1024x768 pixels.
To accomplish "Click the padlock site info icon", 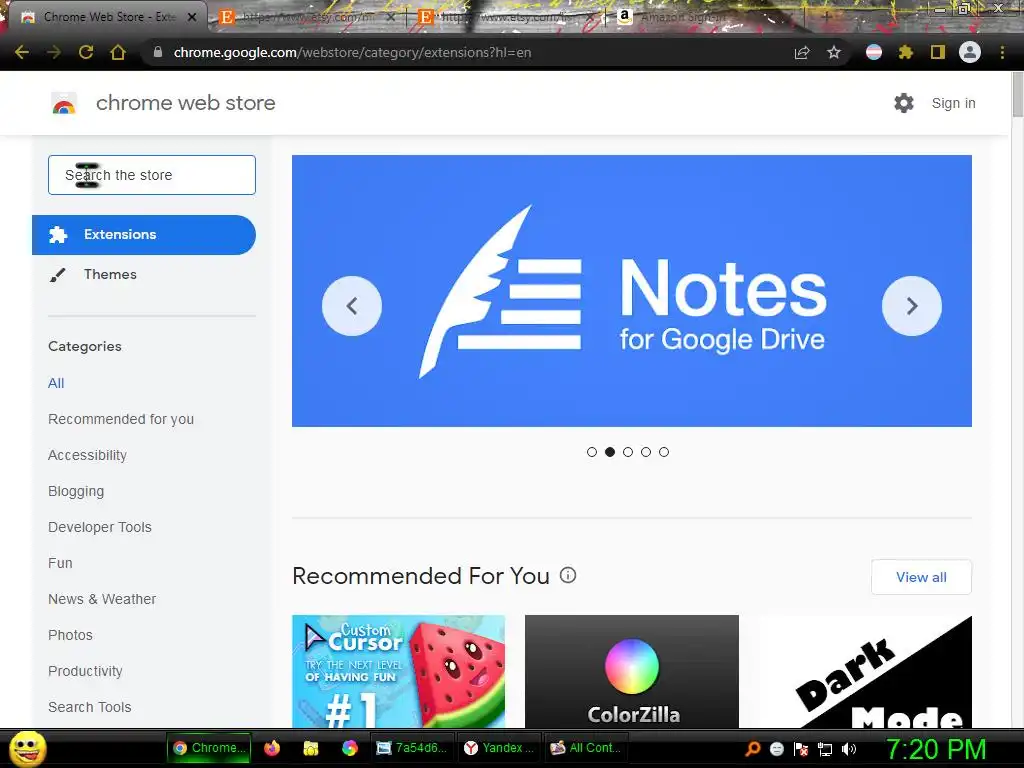I will click(x=157, y=52).
